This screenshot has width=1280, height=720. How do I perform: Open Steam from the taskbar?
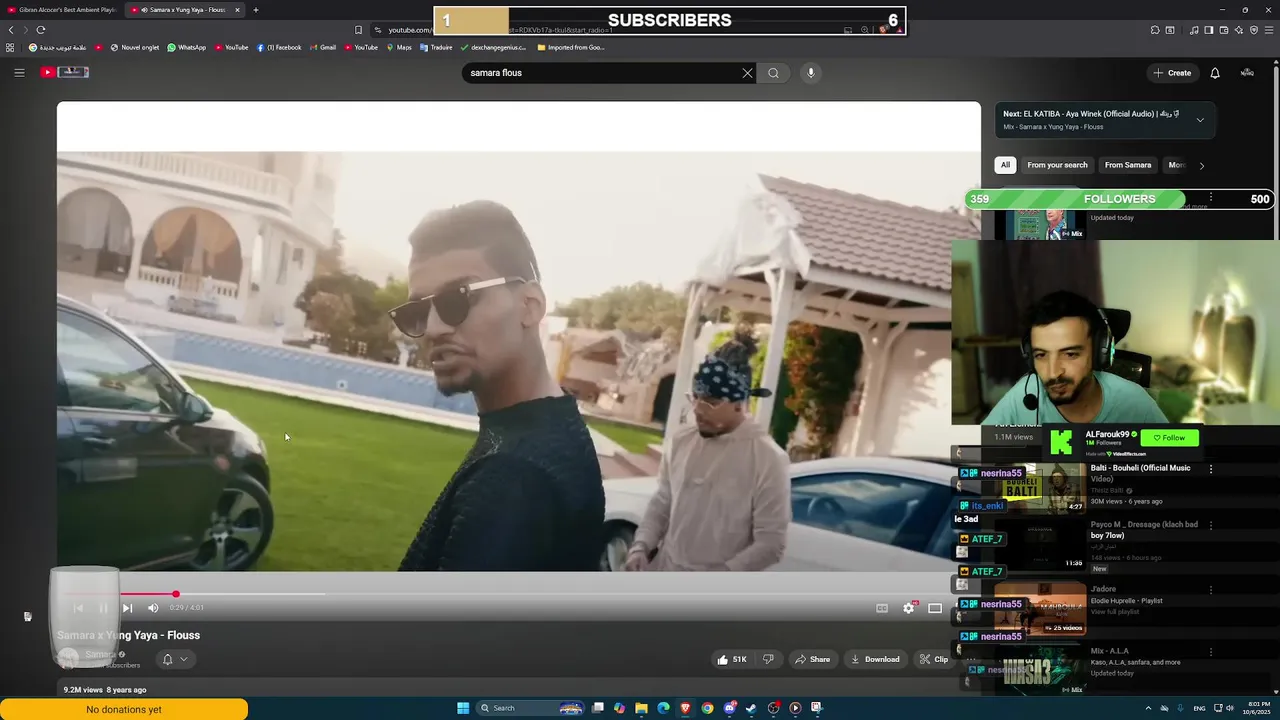click(751, 708)
